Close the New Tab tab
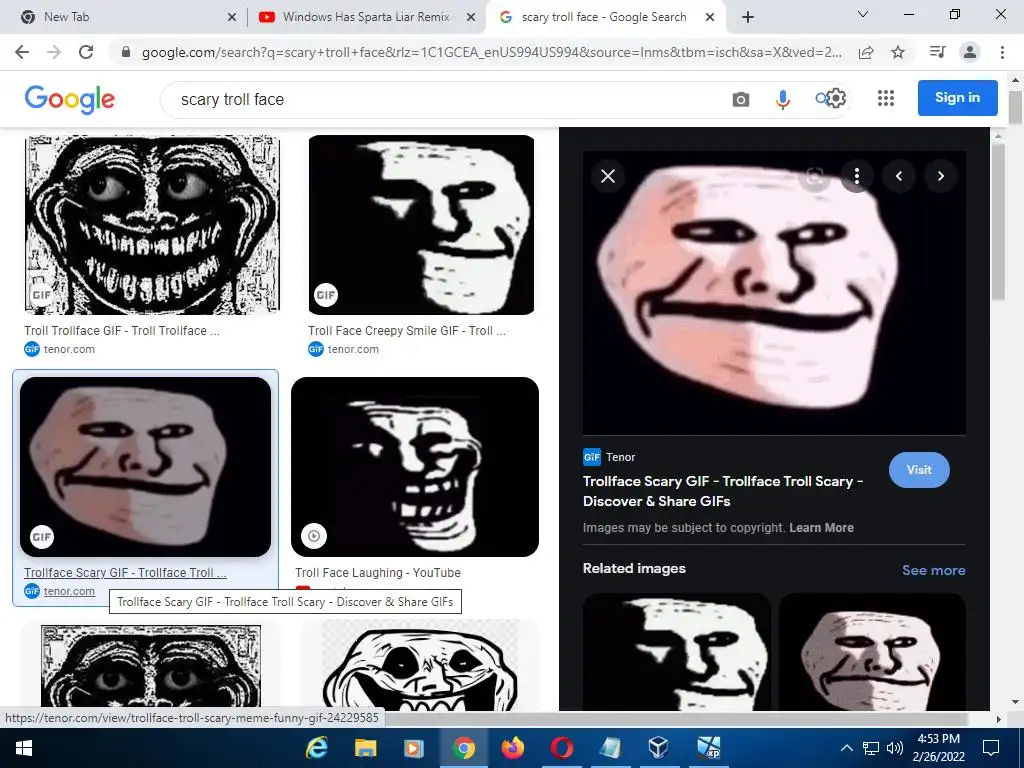Viewport: 1024px width, 768px height. [x=232, y=18]
